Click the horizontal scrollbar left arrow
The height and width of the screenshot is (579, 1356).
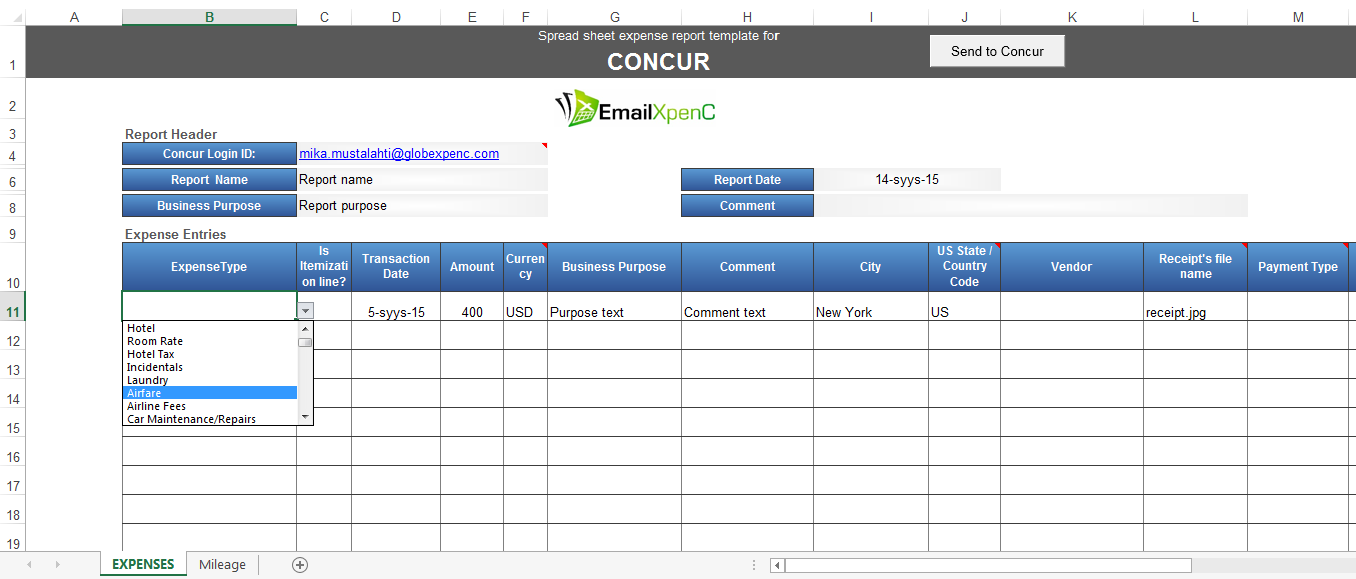(x=777, y=565)
